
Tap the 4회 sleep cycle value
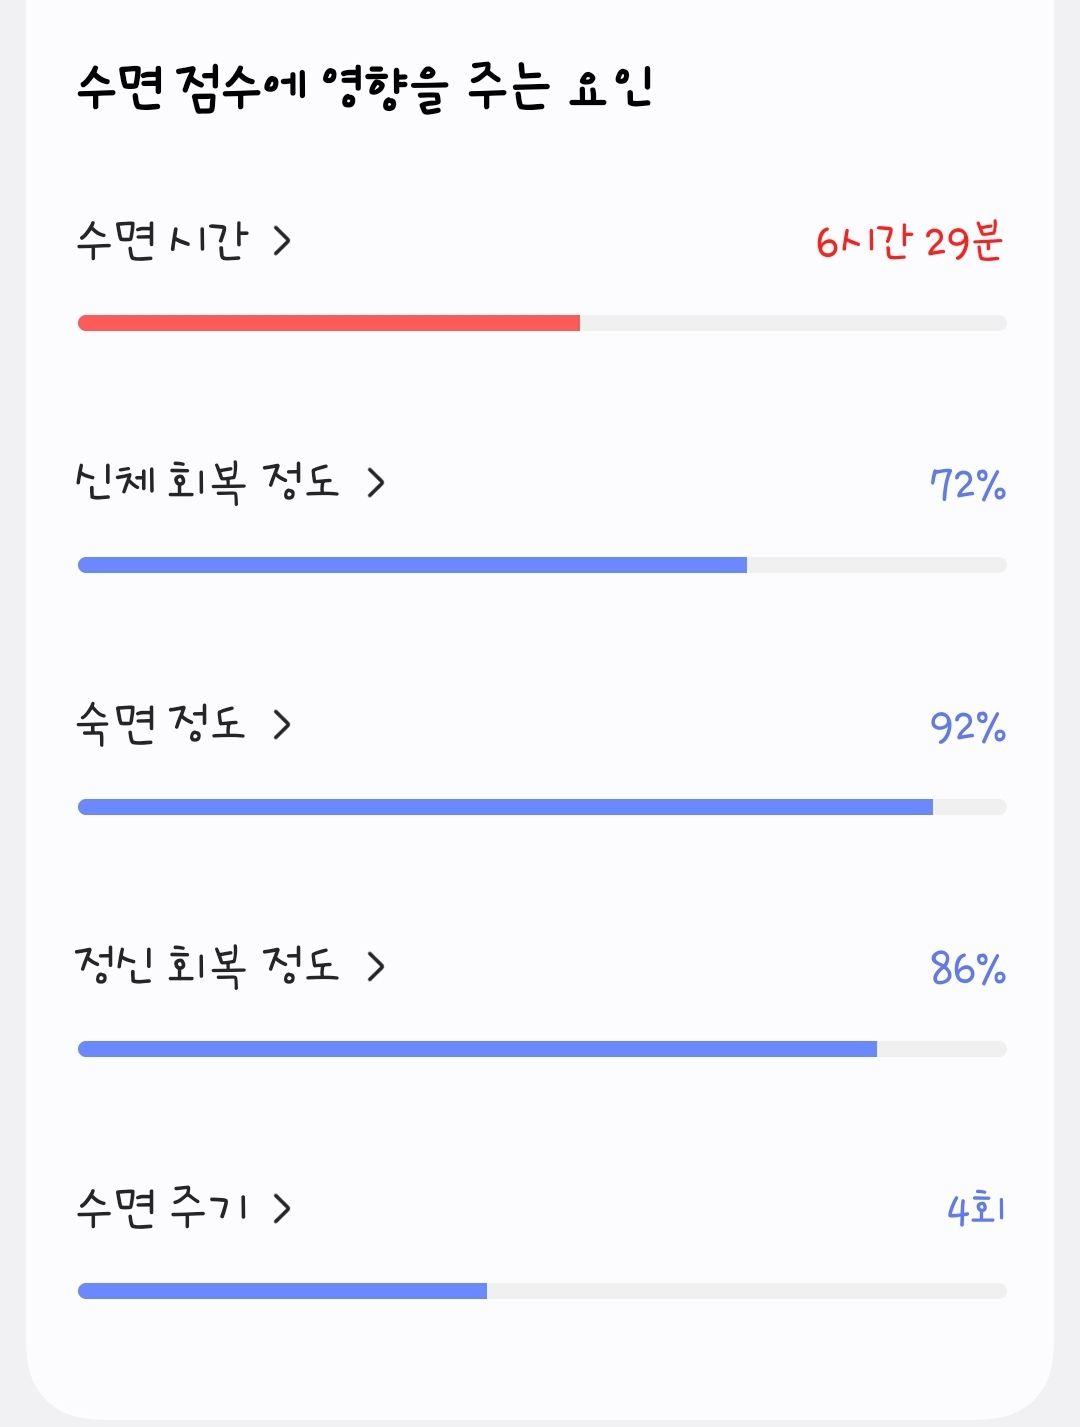coord(976,1210)
